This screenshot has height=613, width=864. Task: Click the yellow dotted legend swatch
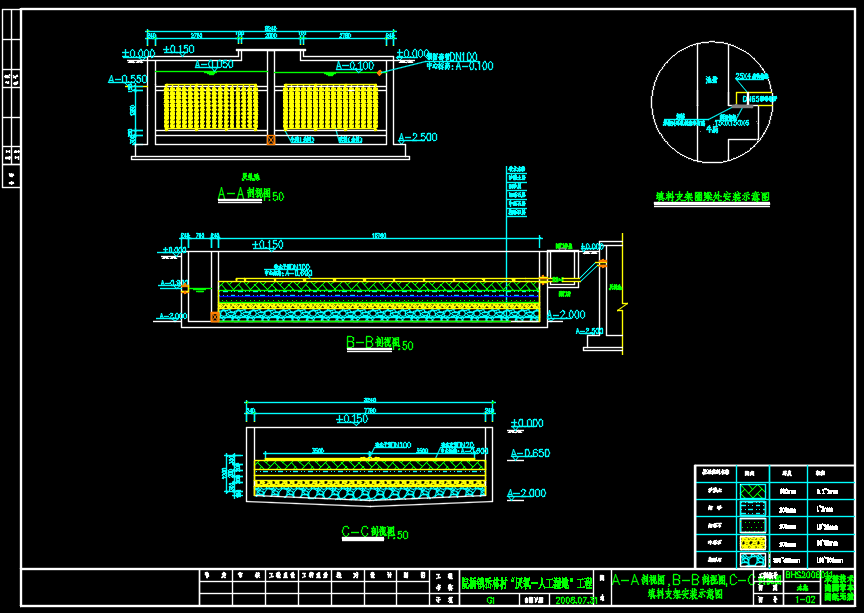click(753, 544)
